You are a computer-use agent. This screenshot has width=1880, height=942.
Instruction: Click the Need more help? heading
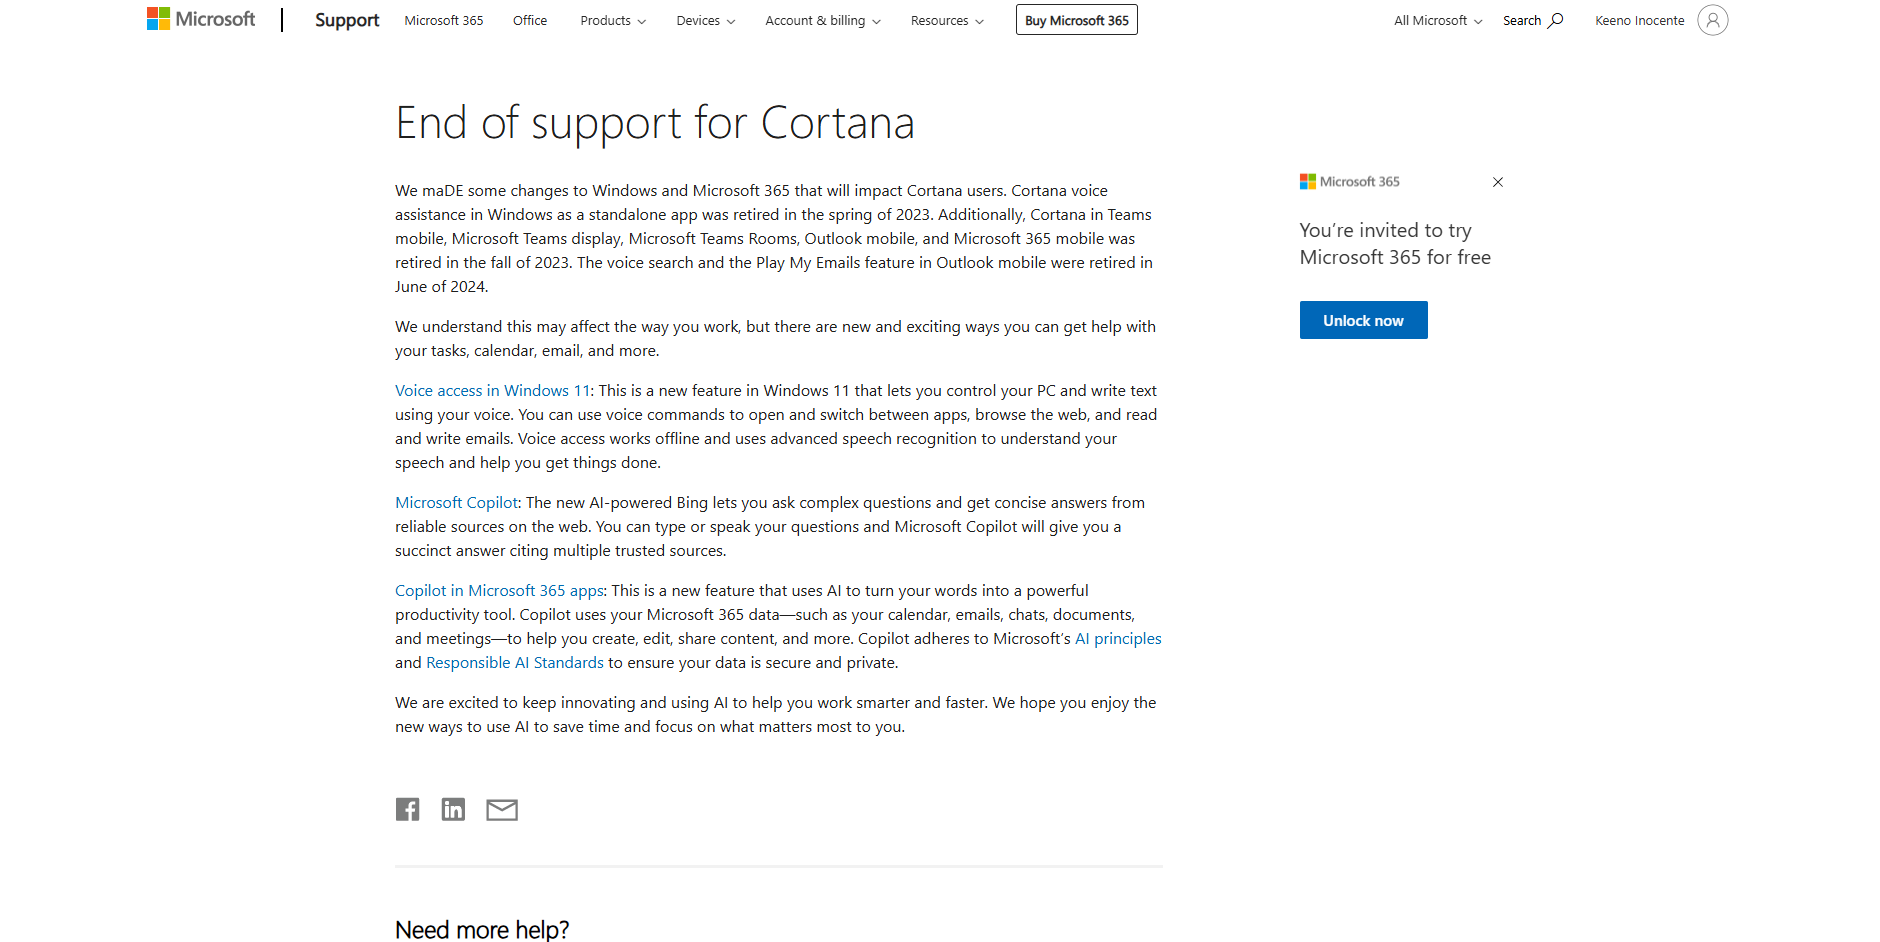pyautogui.click(x=482, y=929)
